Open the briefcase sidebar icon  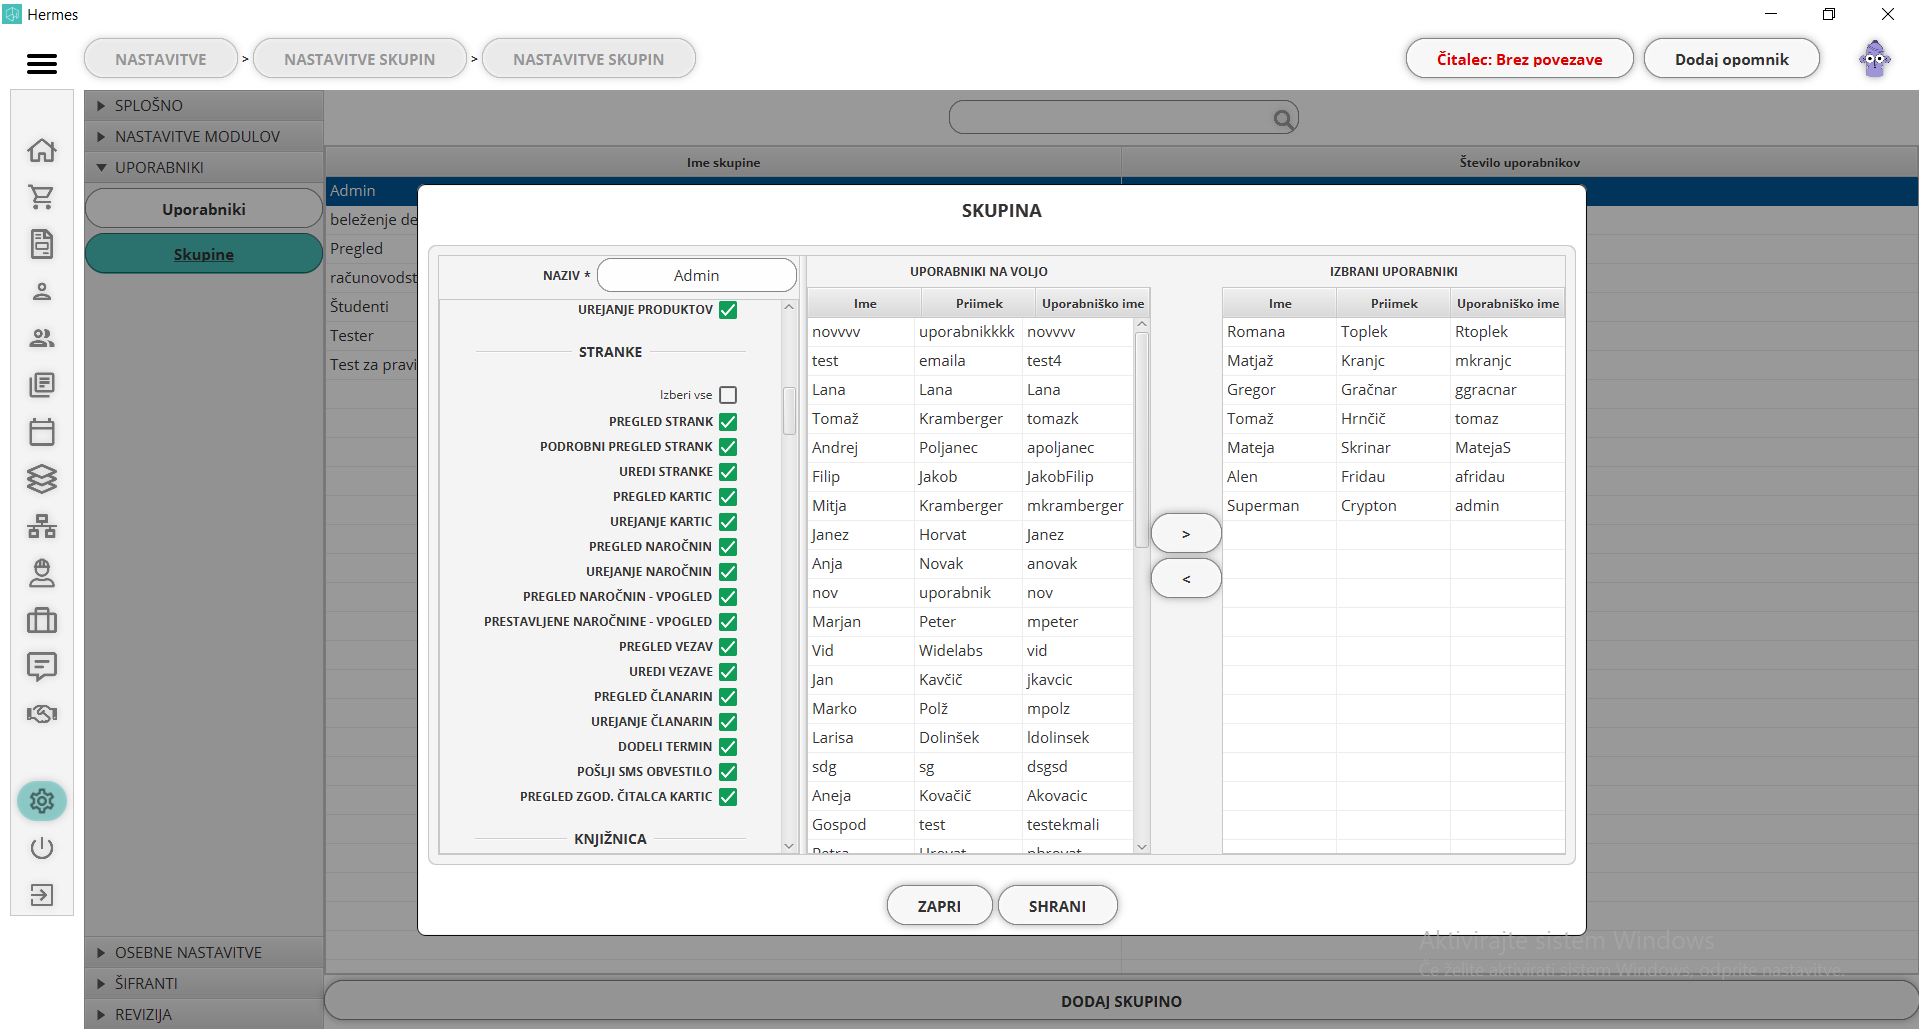click(x=42, y=620)
